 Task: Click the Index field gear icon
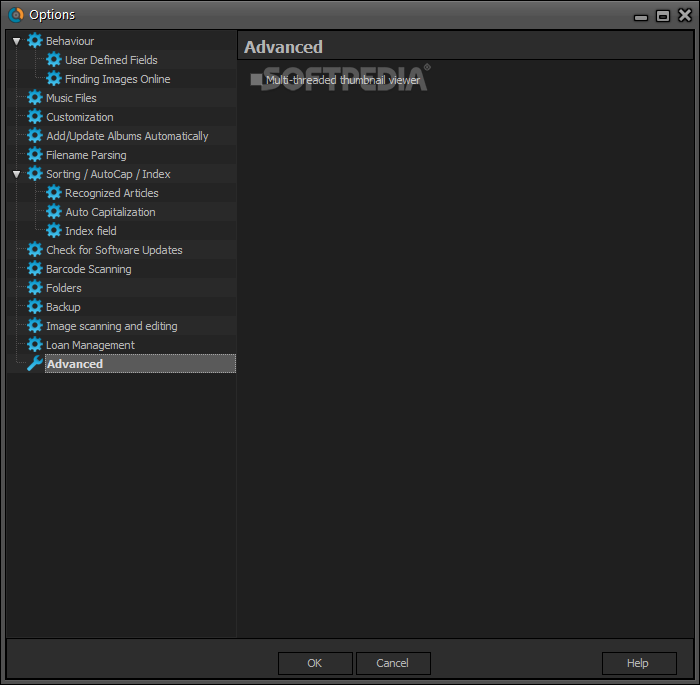coord(54,230)
